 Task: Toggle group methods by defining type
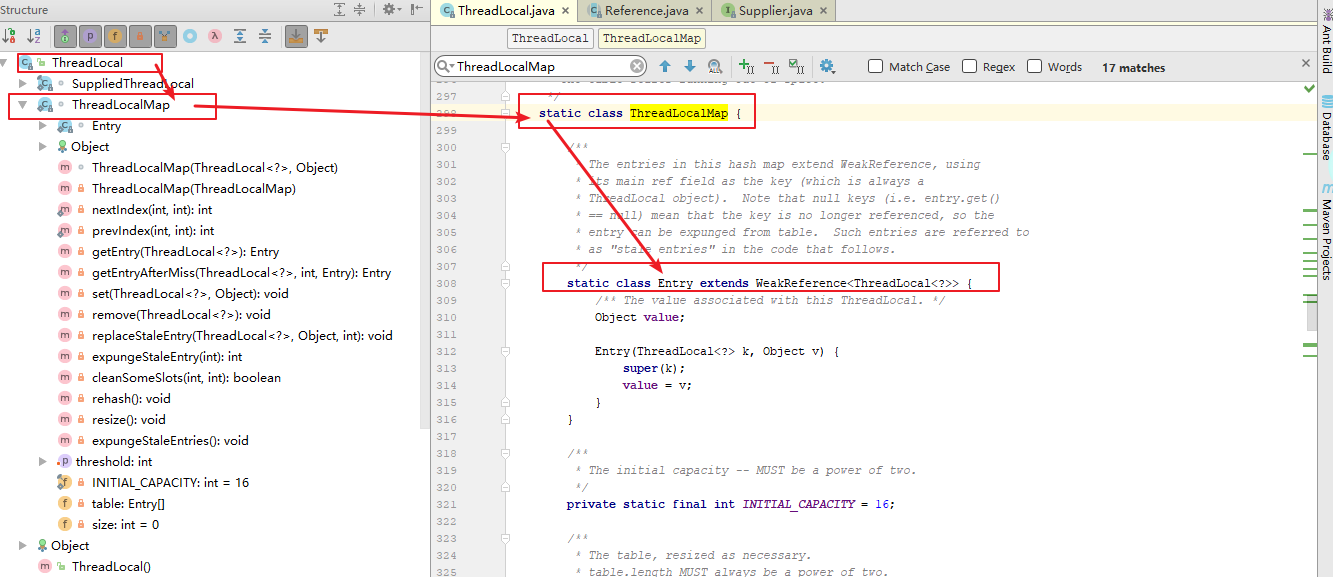[165, 36]
